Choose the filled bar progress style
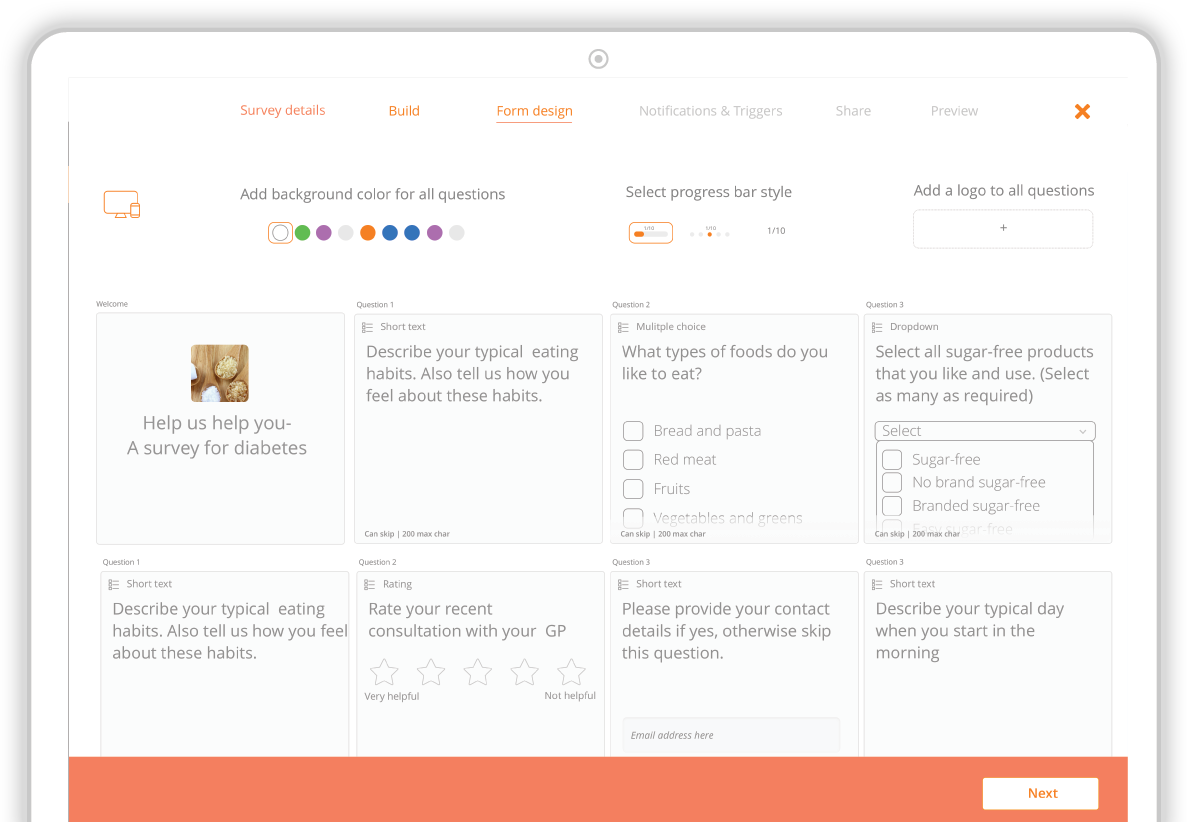The width and height of the screenshot is (1187, 822). [651, 232]
